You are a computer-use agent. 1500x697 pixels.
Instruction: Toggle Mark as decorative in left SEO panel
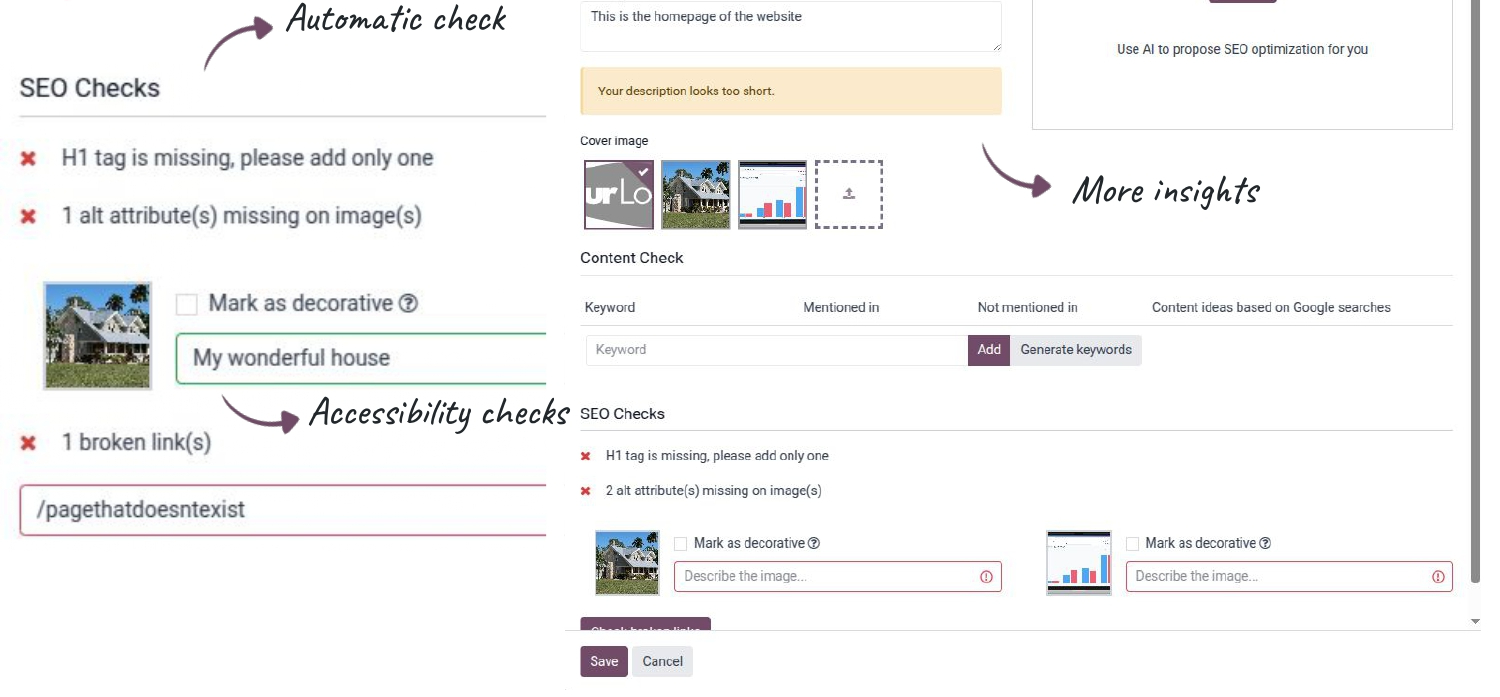pyautogui.click(x=186, y=303)
